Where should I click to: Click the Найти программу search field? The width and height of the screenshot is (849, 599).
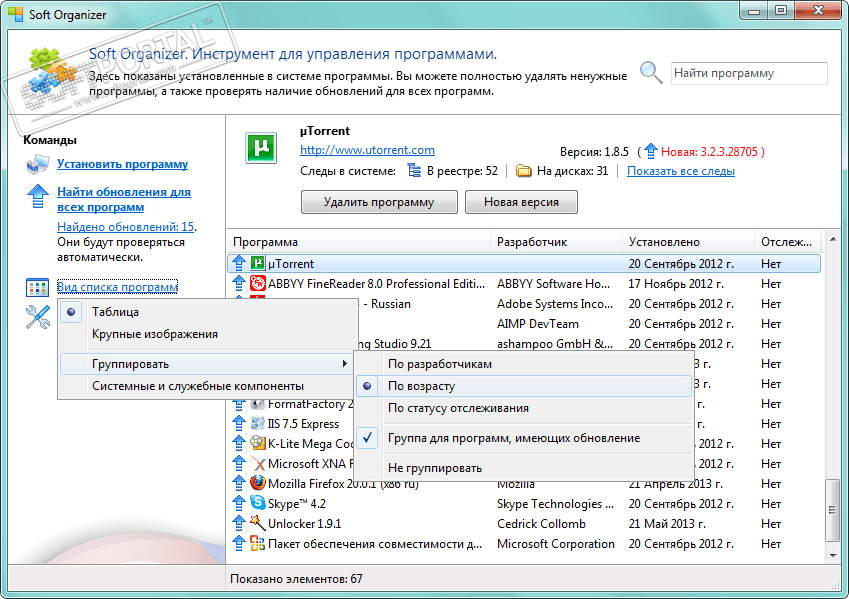coord(749,73)
